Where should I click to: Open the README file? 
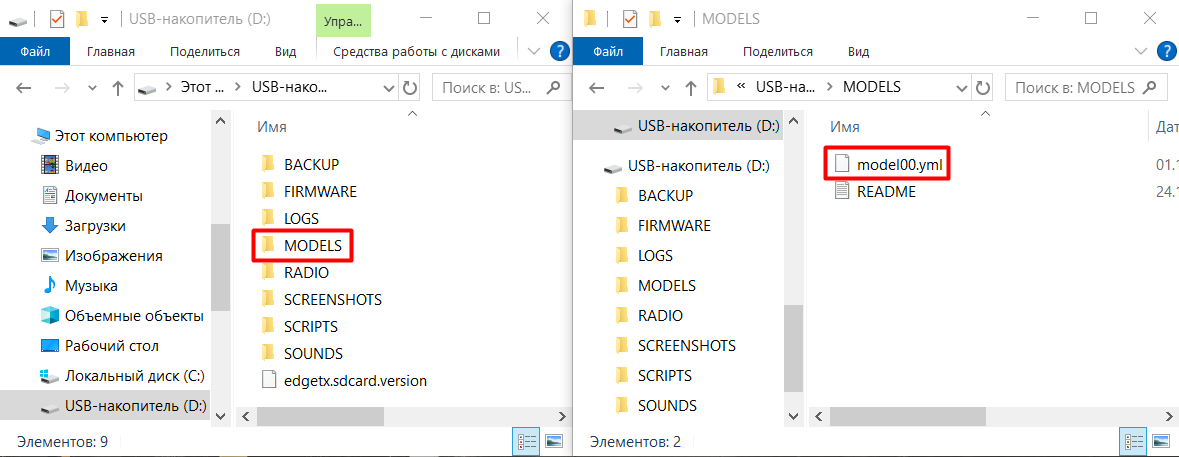885,192
